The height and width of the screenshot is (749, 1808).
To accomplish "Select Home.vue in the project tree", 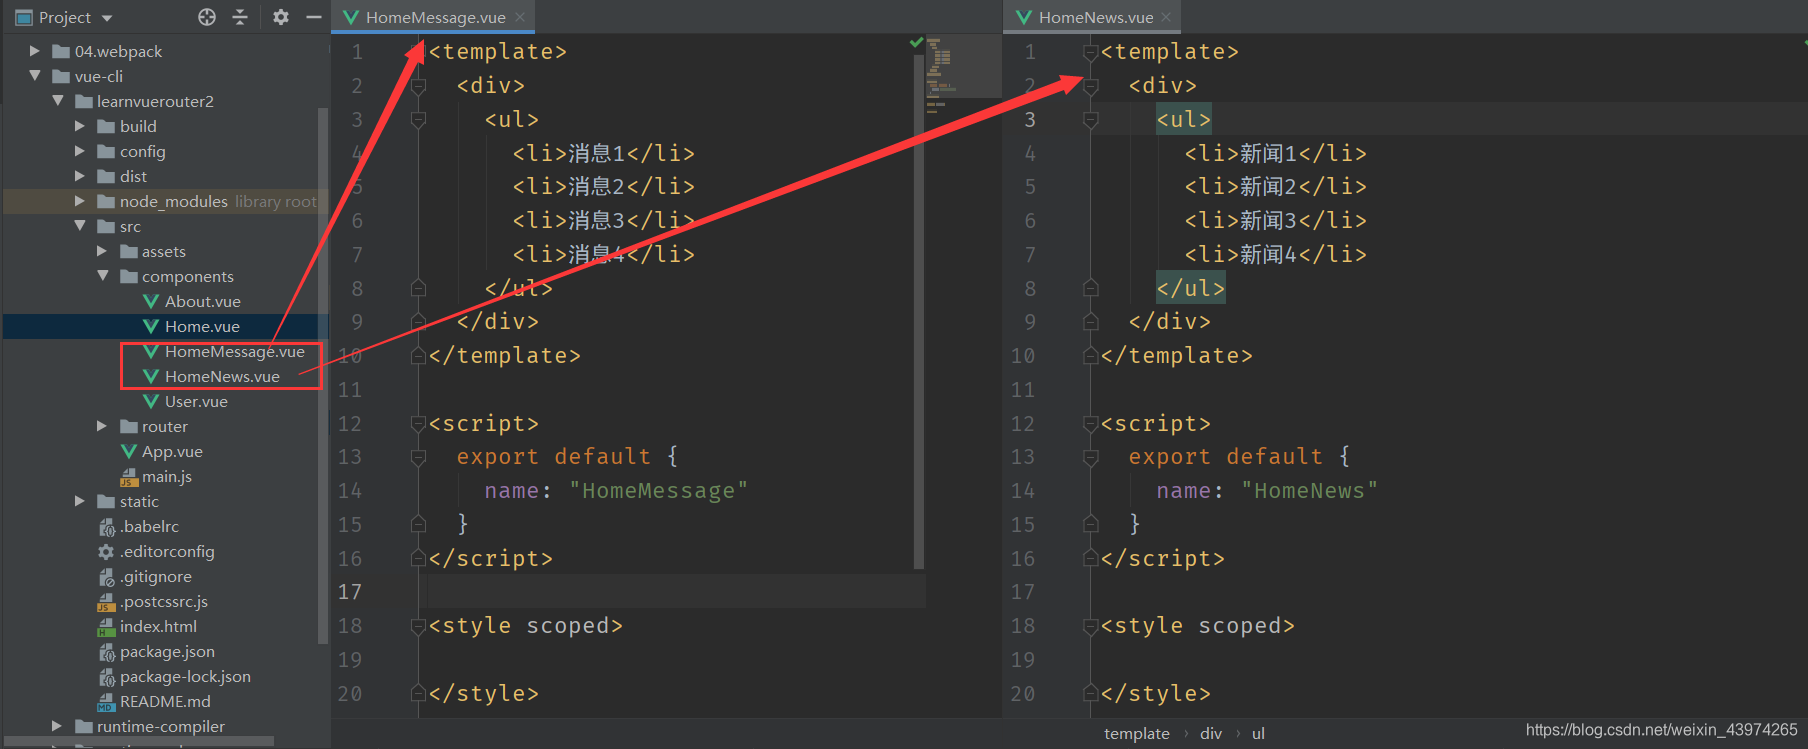I will (x=202, y=326).
